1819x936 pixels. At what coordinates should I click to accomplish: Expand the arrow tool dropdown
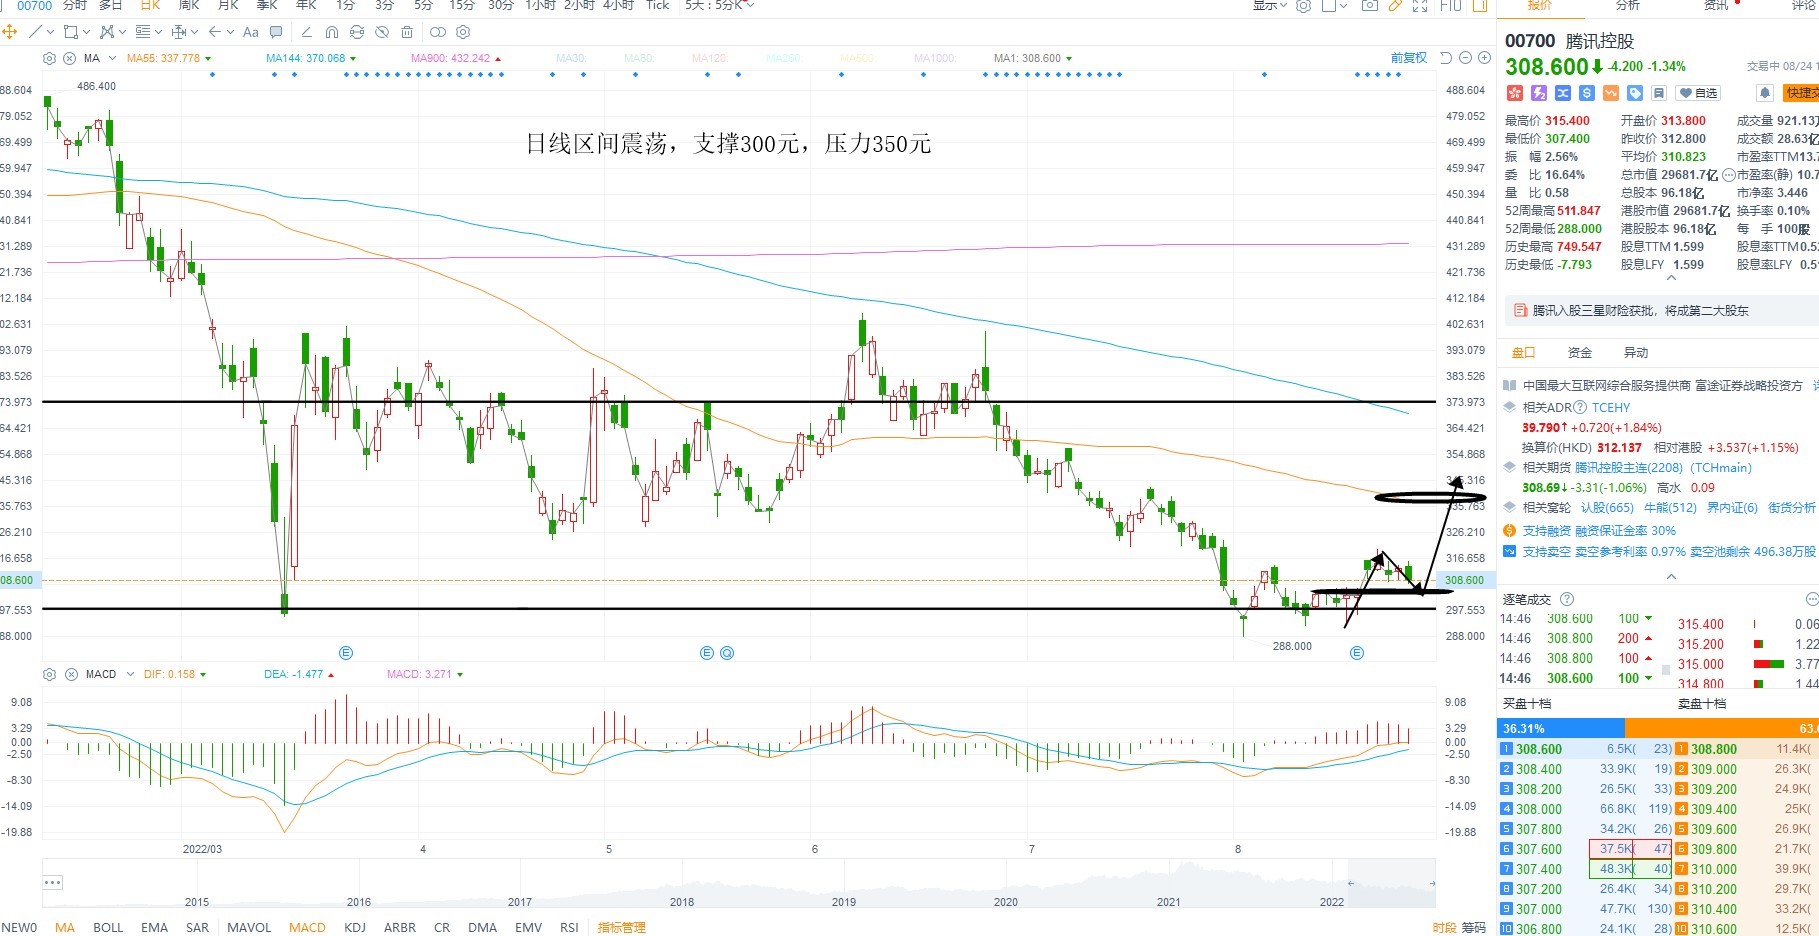[230, 32]
